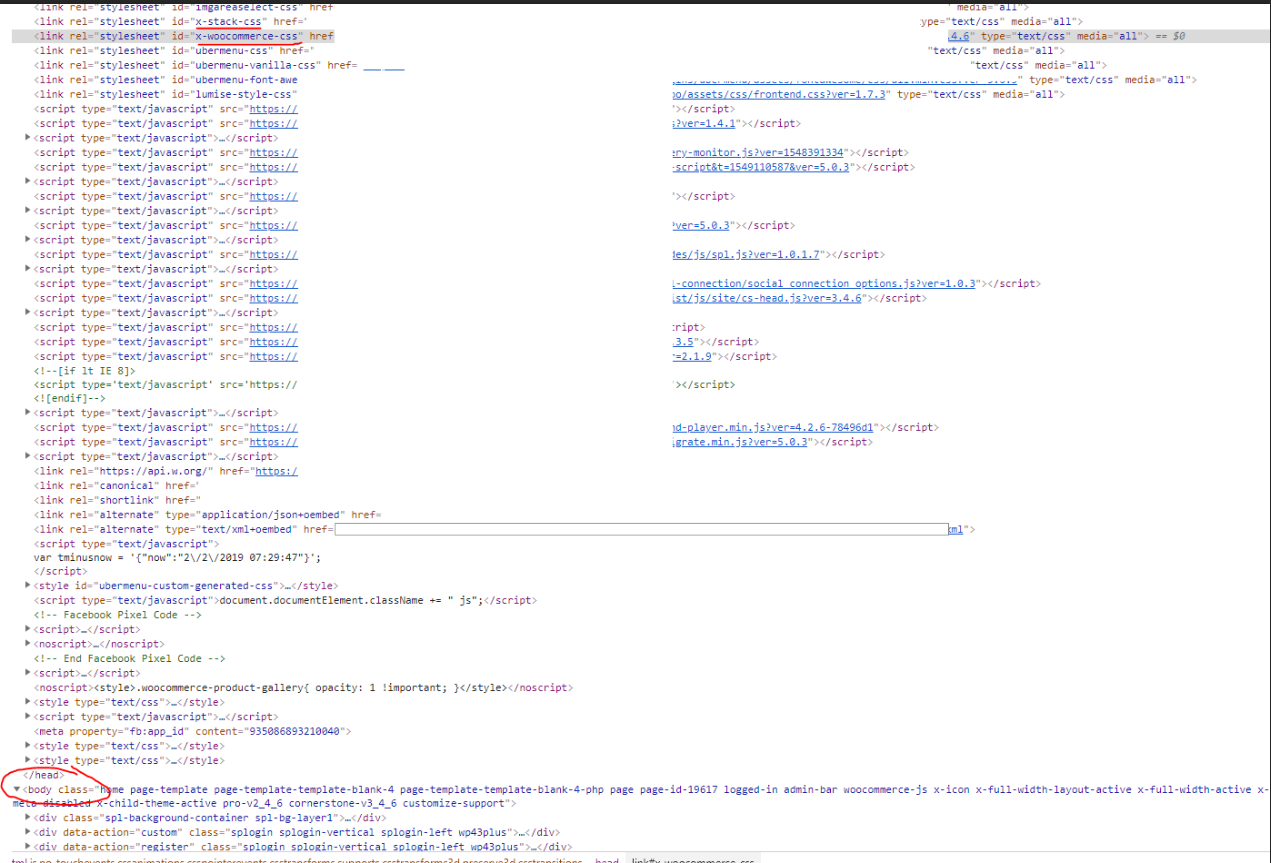
Task: Follow the spl.js?ver=1.0.1.7 script URL
Action: (x=751, y=254)
